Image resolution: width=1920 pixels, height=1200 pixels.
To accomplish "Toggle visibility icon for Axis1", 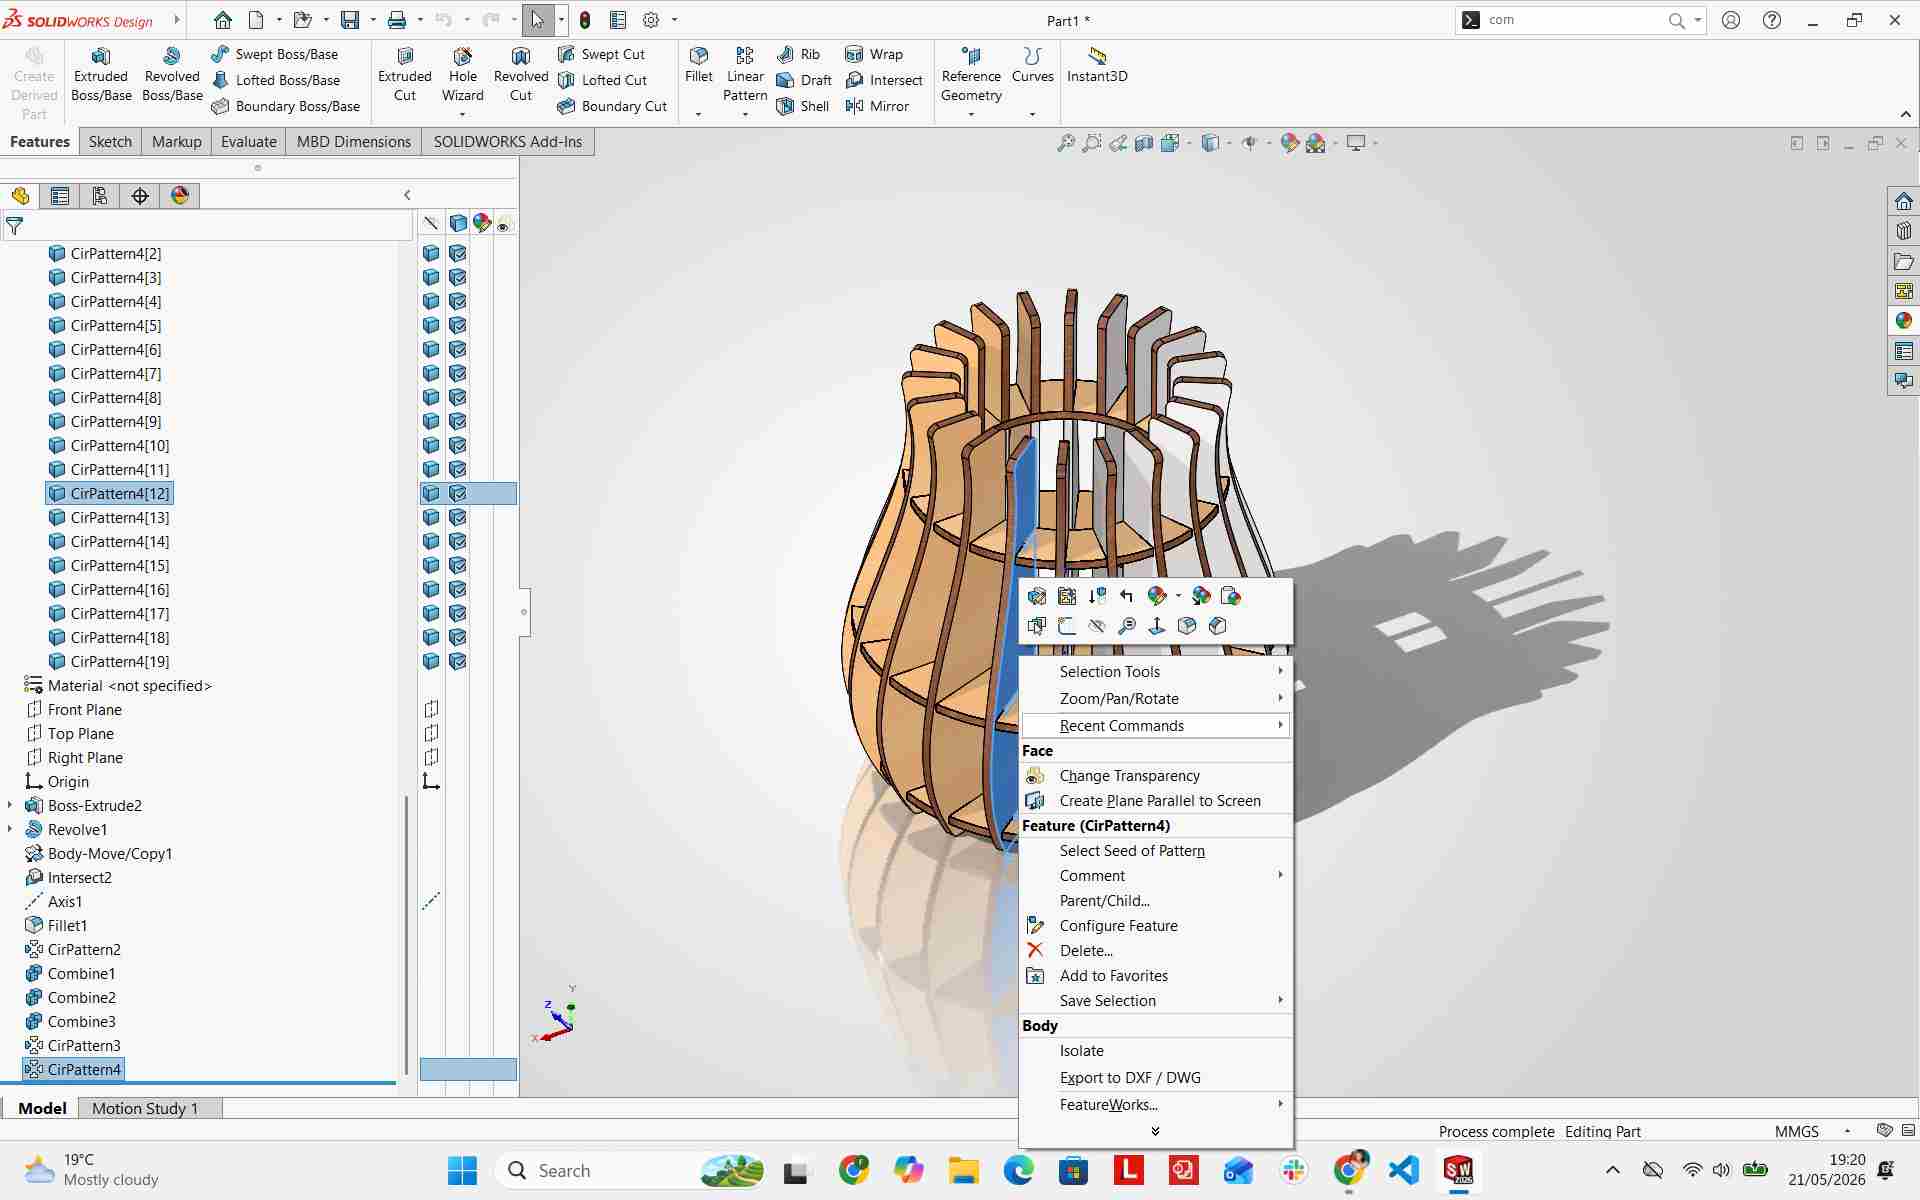I will pyautogui.click(x=431, y=901).
